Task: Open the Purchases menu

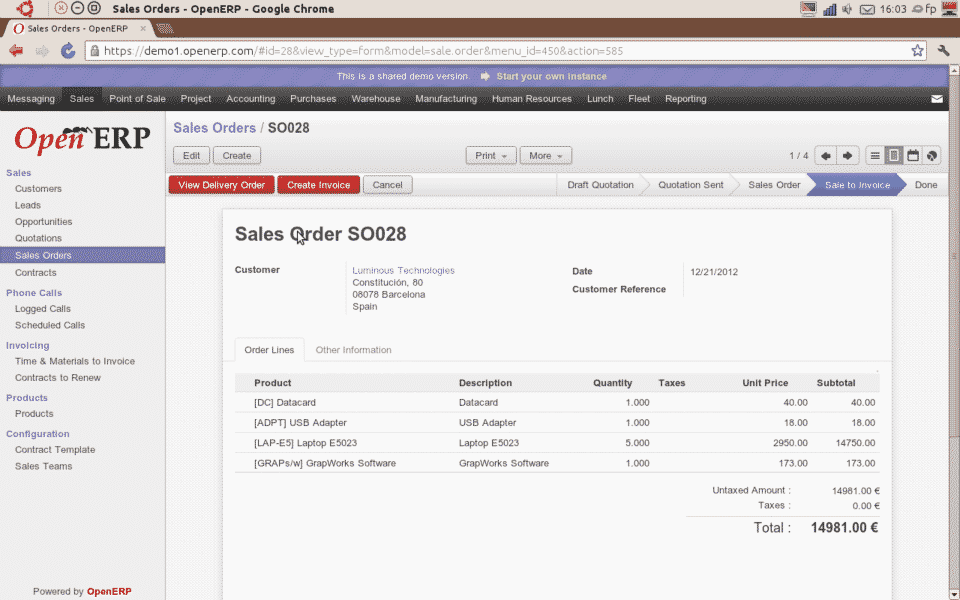Action: click(313, 99)
